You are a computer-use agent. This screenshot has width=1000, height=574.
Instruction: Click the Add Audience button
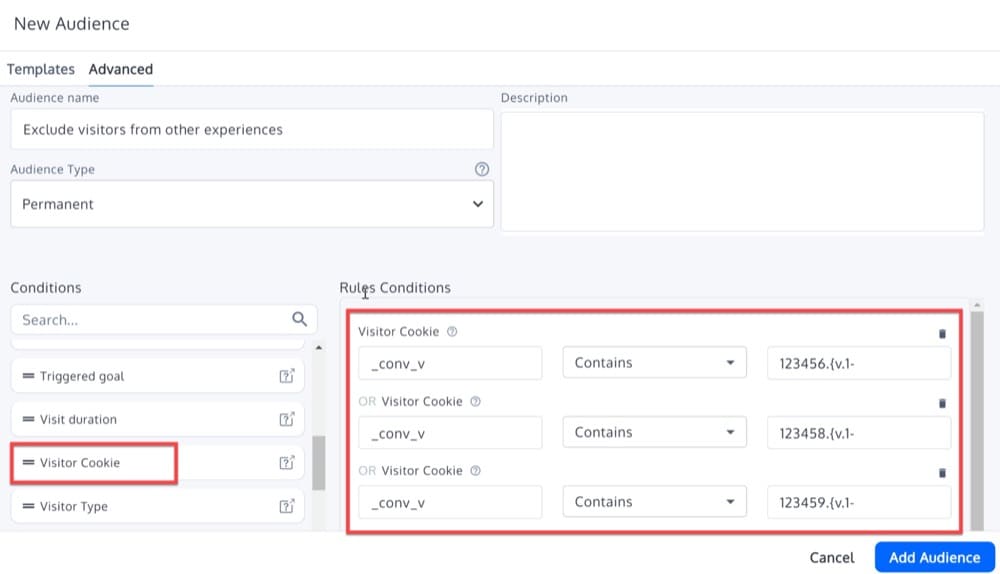pyautogui.click(x=934, y=557)
